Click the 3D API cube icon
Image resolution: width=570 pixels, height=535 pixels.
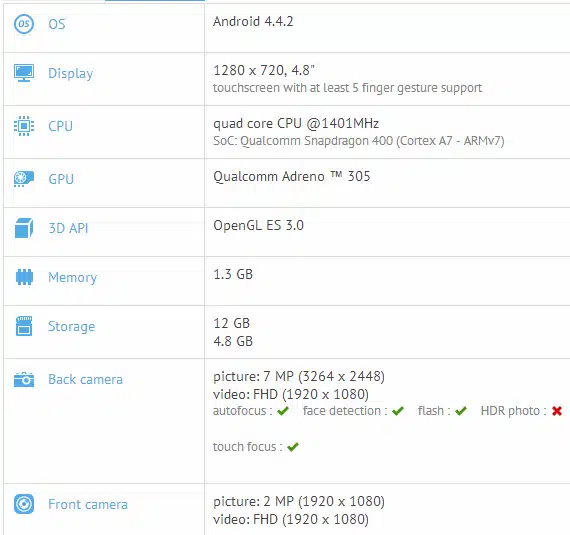pyautogui.click(x=24, y=228)
